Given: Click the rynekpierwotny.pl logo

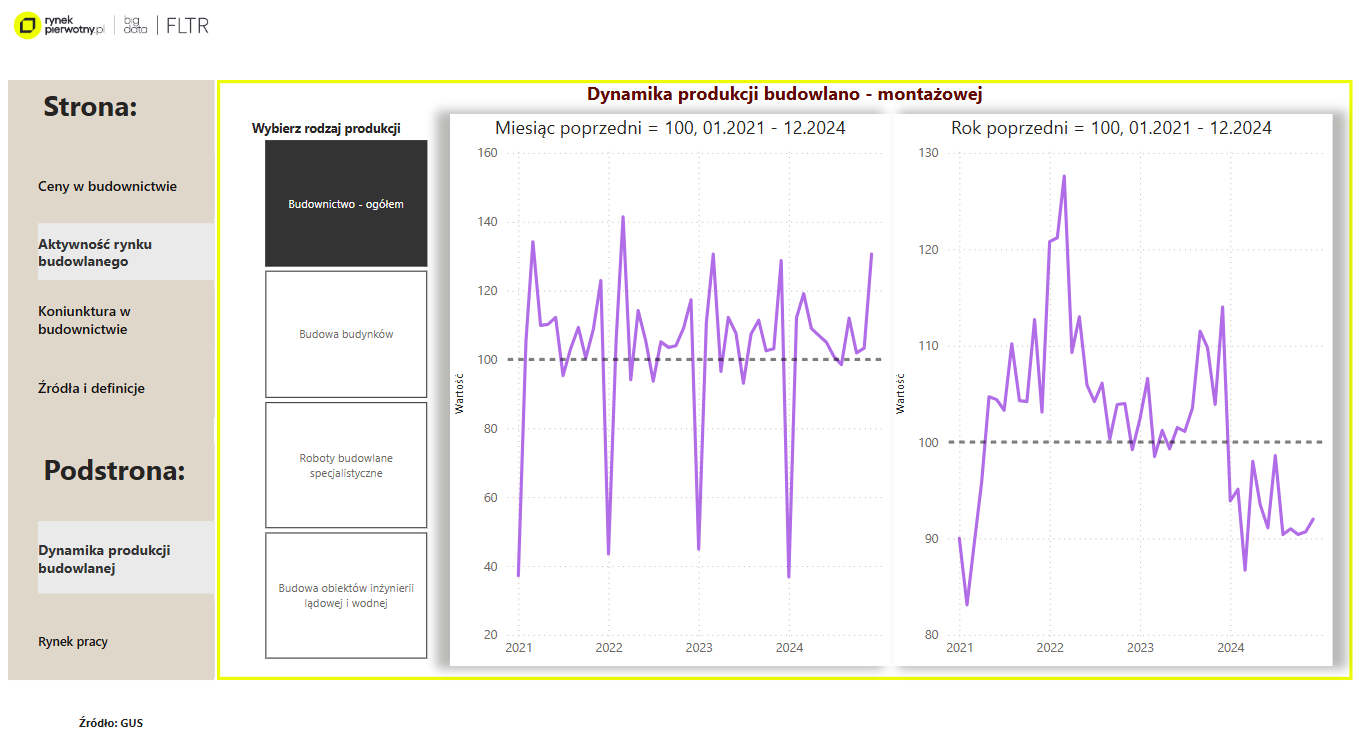Looking at the screenshot, I should [60, 26].
